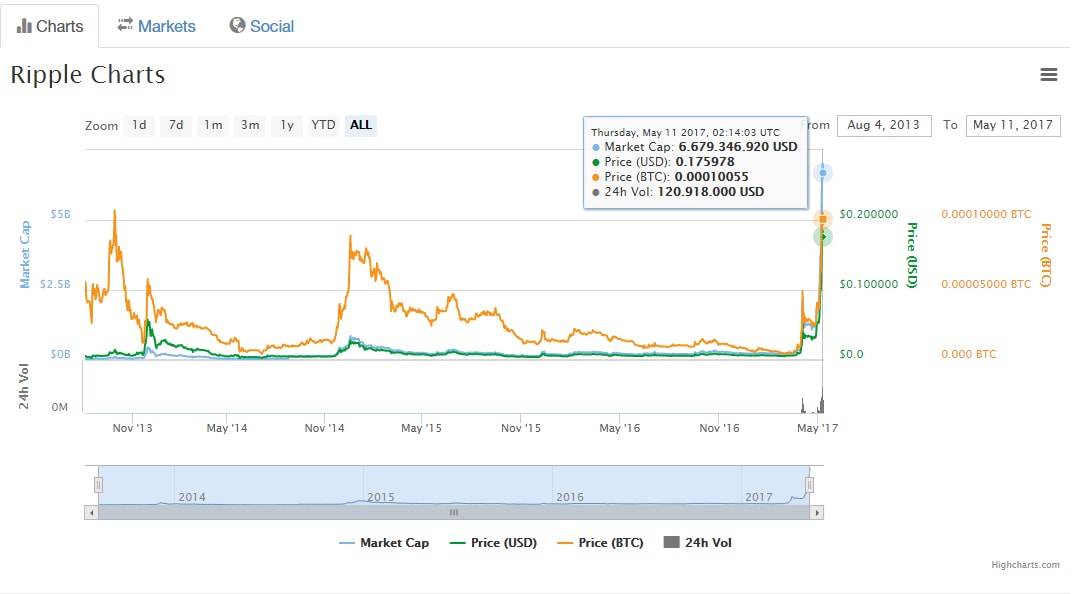
Task: Click the May '16 x-axis label
Action: [x=619, y=428]
